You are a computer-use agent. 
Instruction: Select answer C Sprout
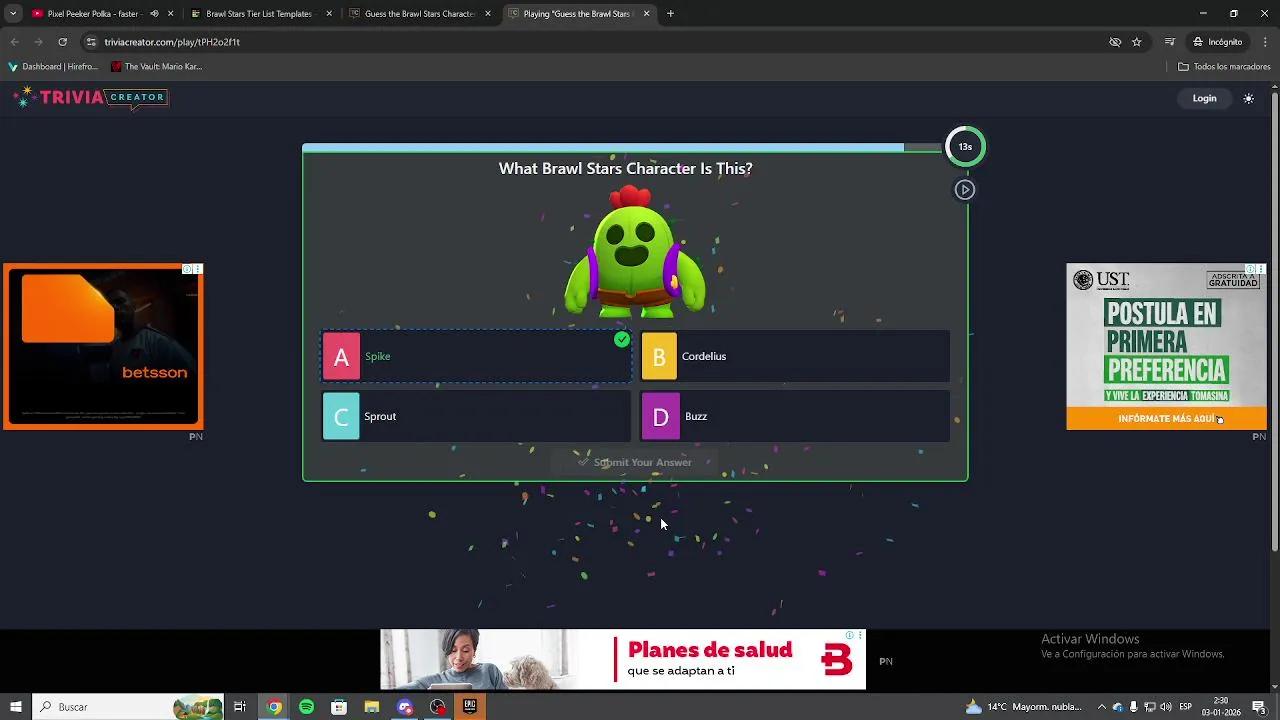[x=476, y=416]
